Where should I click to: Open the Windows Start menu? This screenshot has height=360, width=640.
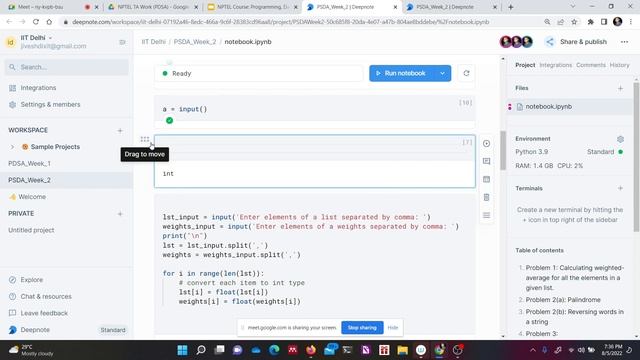[182, 350]
